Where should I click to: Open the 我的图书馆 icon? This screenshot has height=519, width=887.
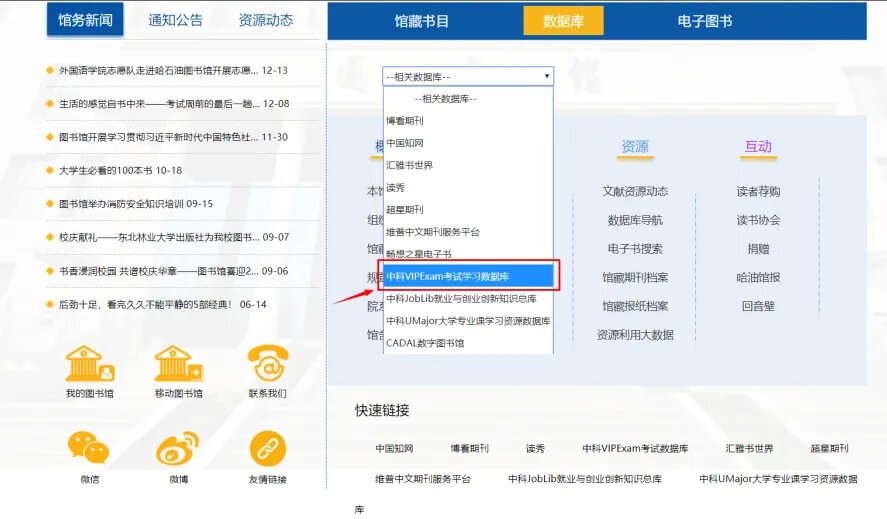tap(90, 364)
